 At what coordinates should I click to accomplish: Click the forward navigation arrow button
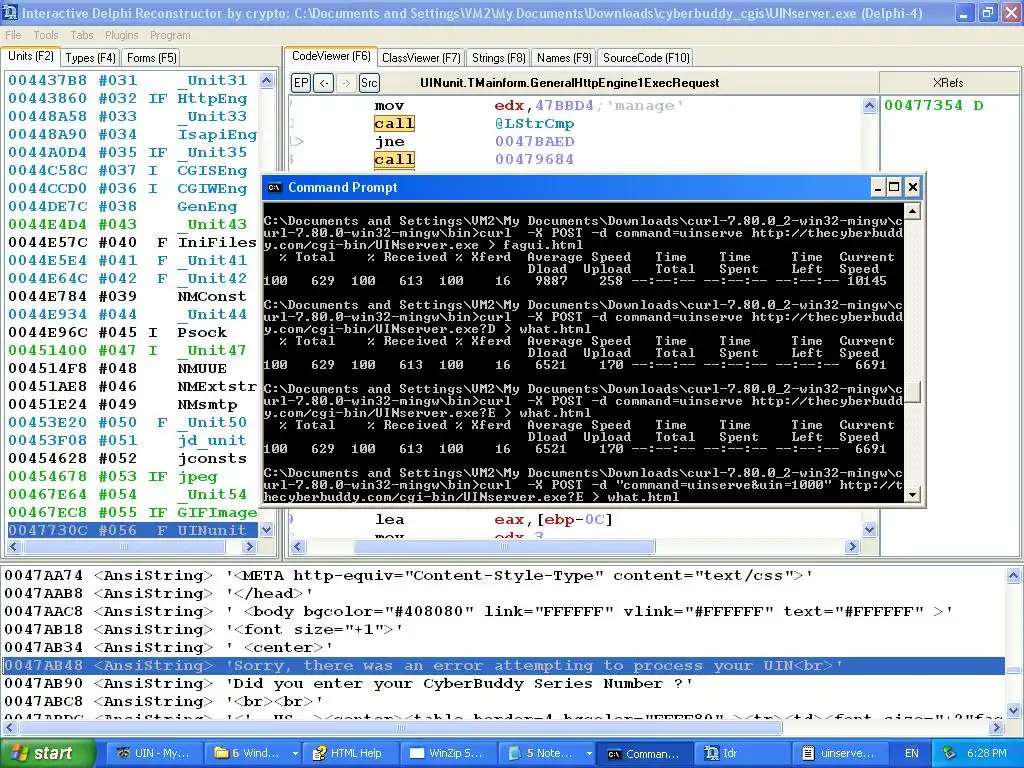pos(346,83)
